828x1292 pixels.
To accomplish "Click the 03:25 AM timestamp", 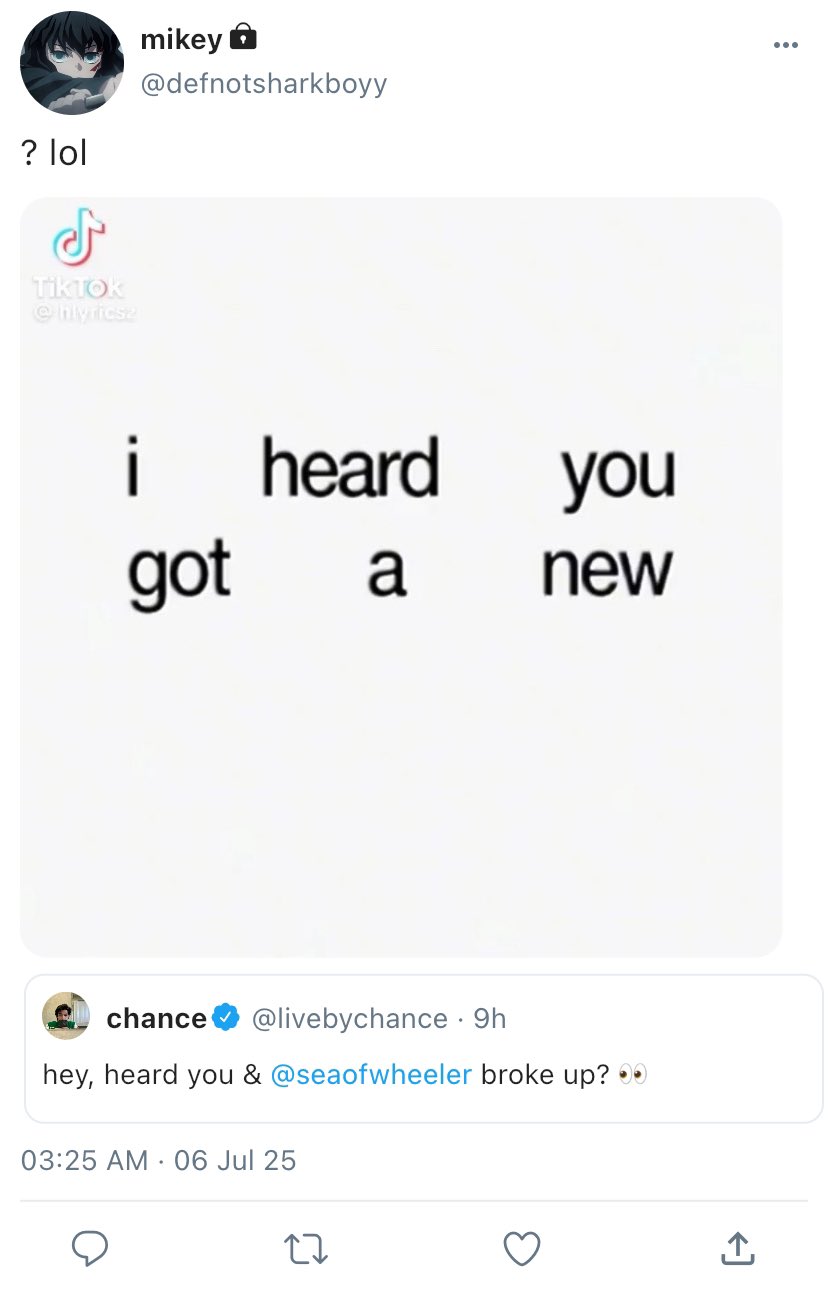I will tap(84, 1160).
